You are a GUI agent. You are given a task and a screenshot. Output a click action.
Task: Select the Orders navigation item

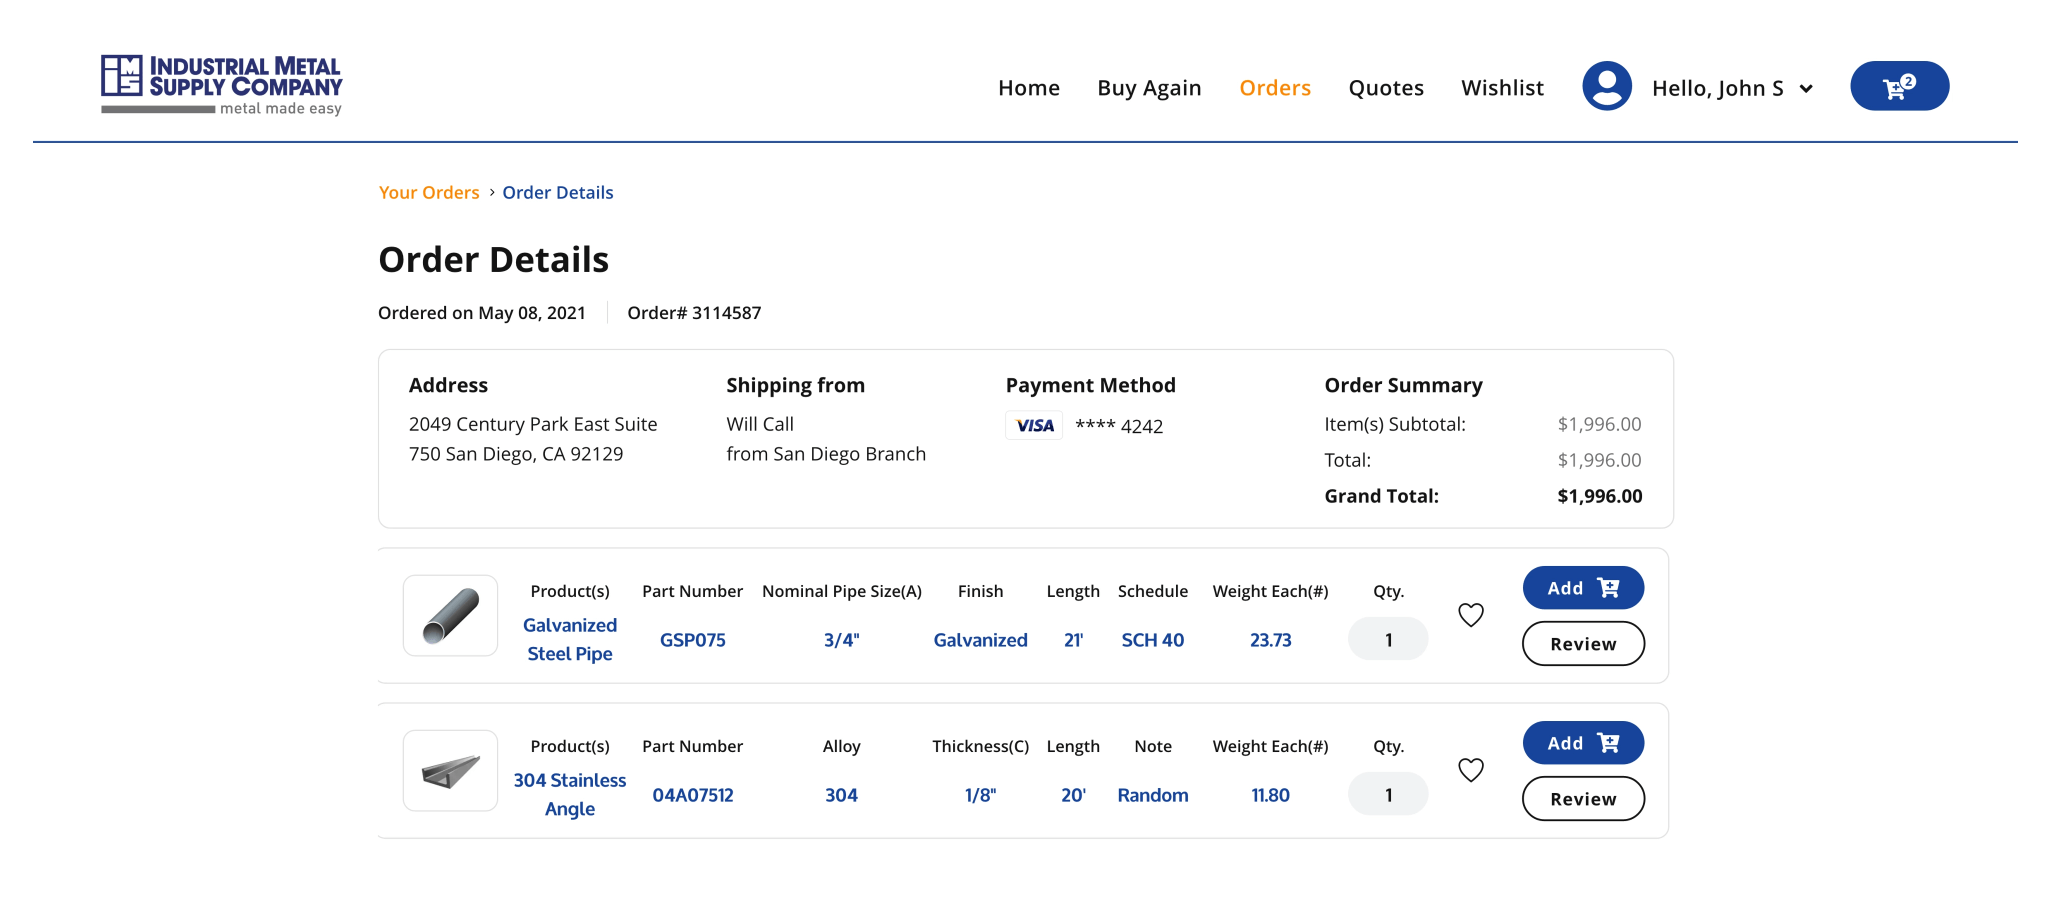[1274, 88]
